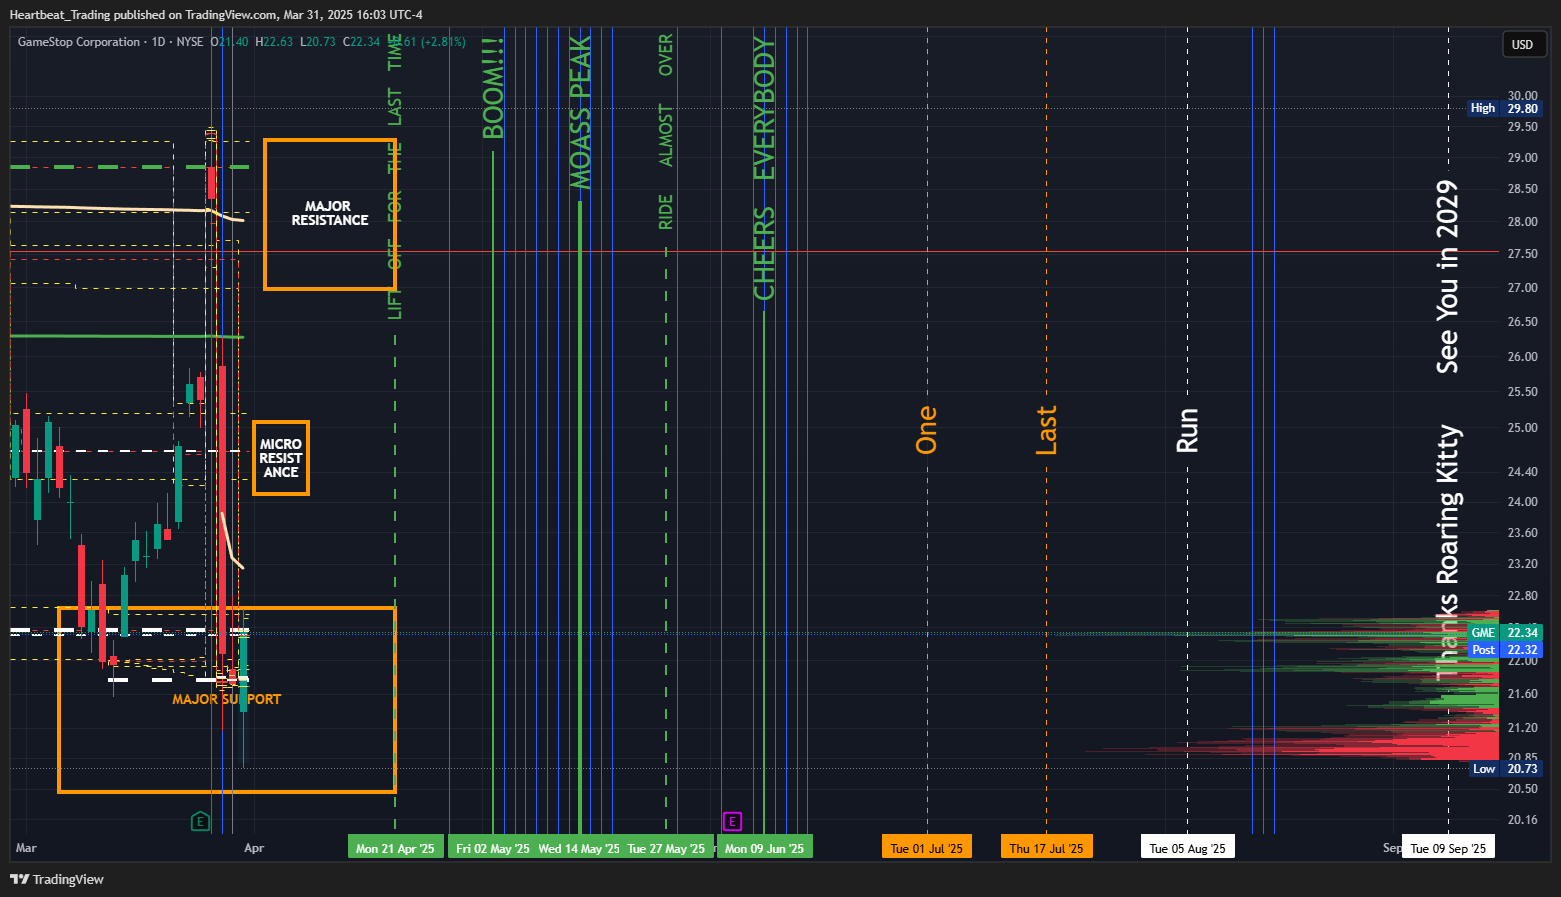The height and width of the screenshot is (897, 1561).
Task: Select the orange Last annotation
Action: tap(1046, 430)
